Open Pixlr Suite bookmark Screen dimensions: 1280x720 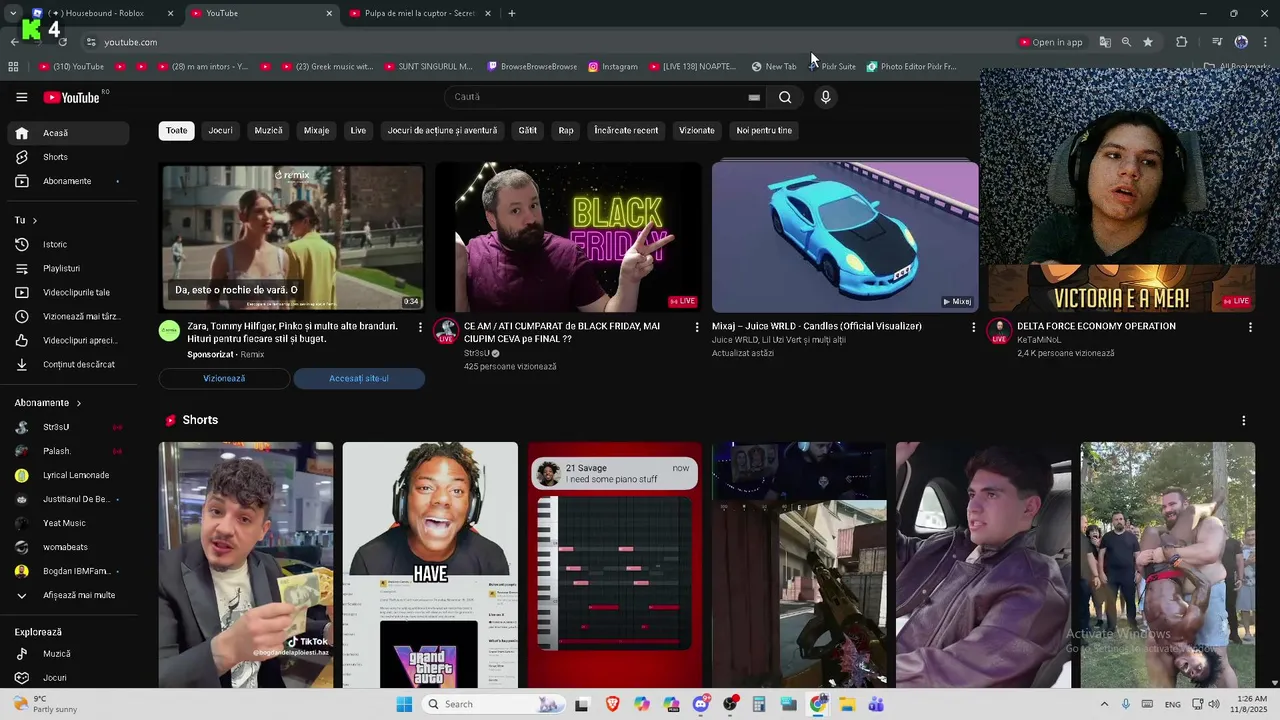832,67
